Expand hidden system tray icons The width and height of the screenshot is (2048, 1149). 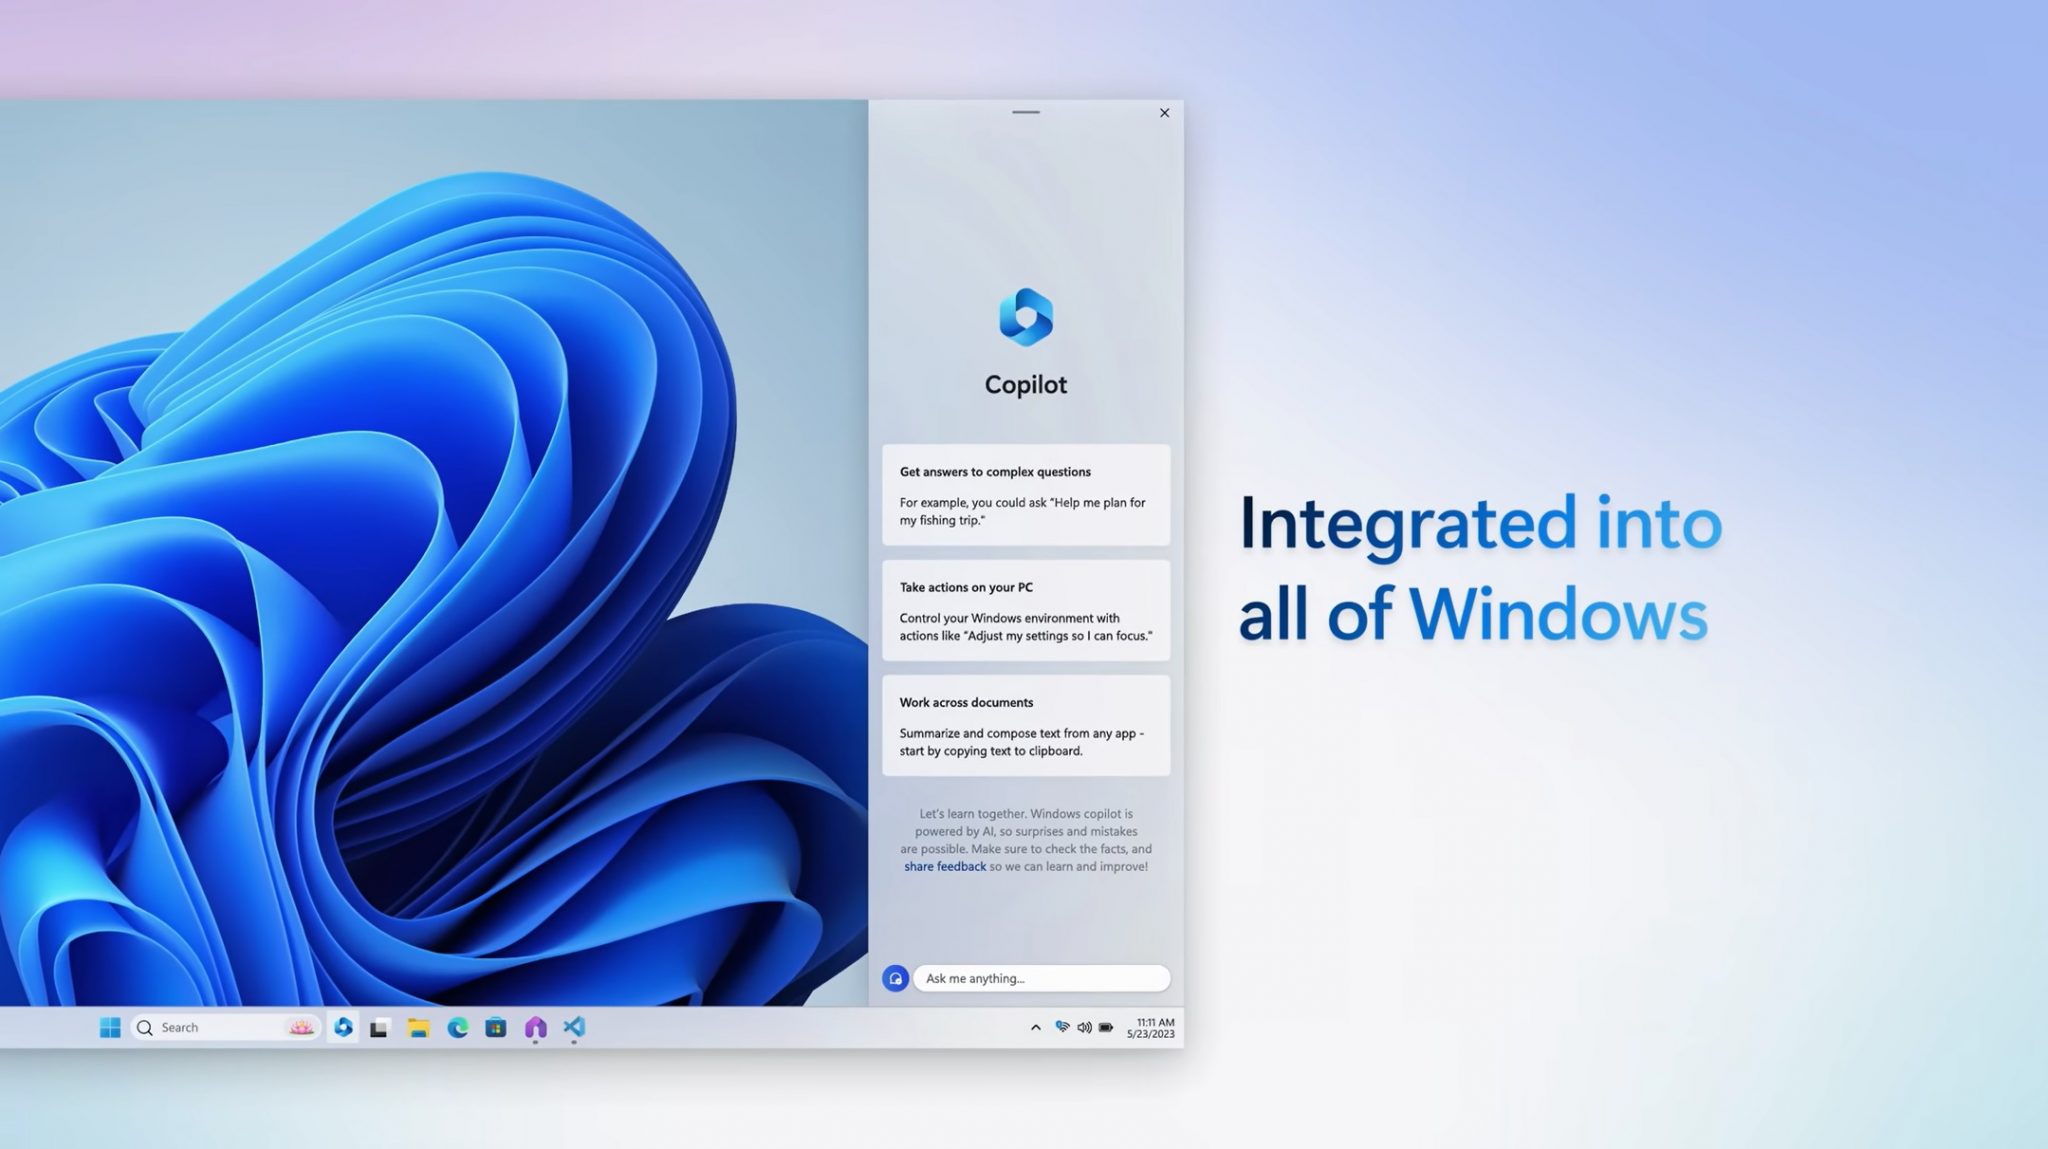[x=1034, y=1026]
